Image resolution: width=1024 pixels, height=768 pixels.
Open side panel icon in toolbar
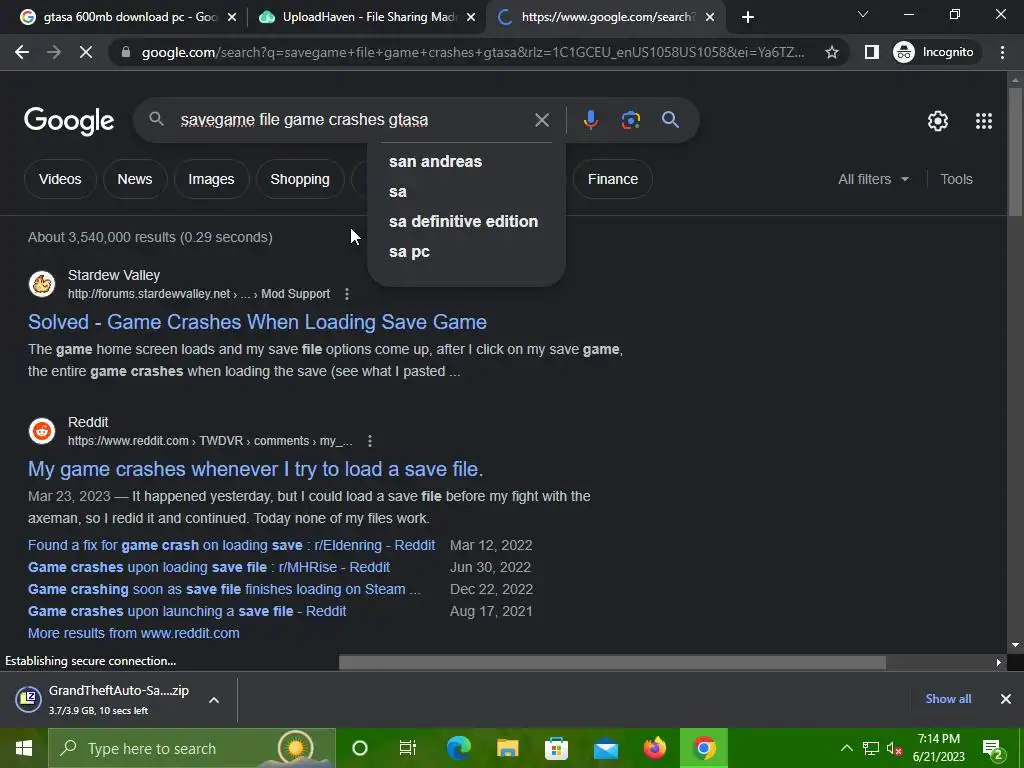click(871, 52)
